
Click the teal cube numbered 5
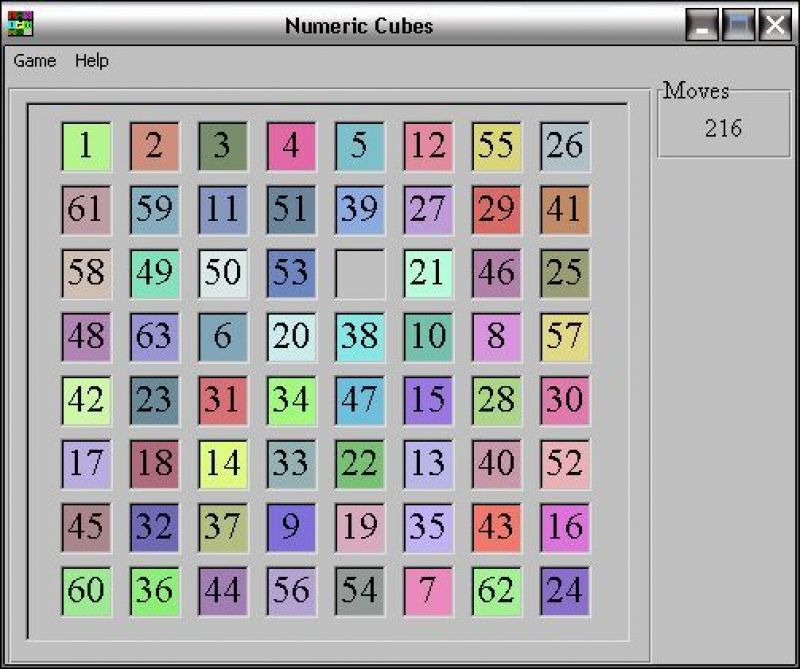(360, 146)
